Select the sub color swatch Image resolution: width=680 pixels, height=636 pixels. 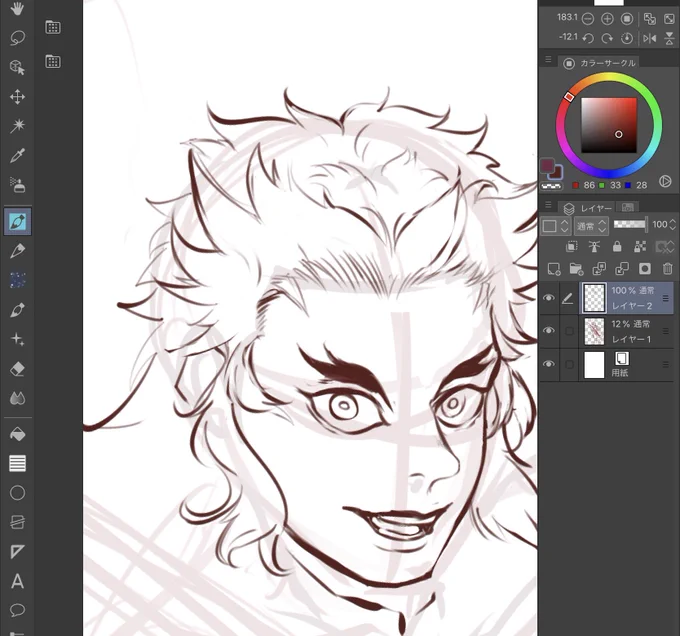[x=557, y=173]
